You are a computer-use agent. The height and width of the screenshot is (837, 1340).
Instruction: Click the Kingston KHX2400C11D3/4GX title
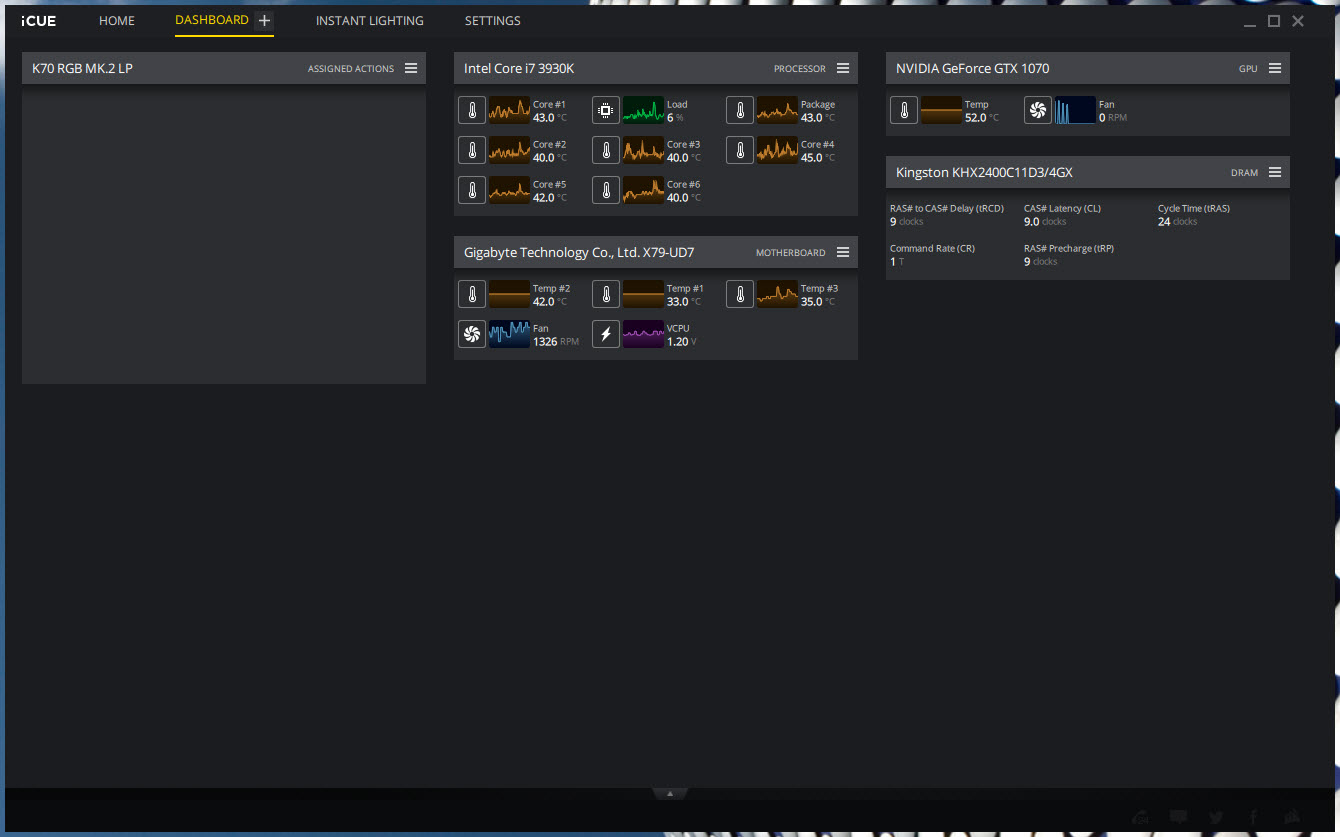(985, 172)
